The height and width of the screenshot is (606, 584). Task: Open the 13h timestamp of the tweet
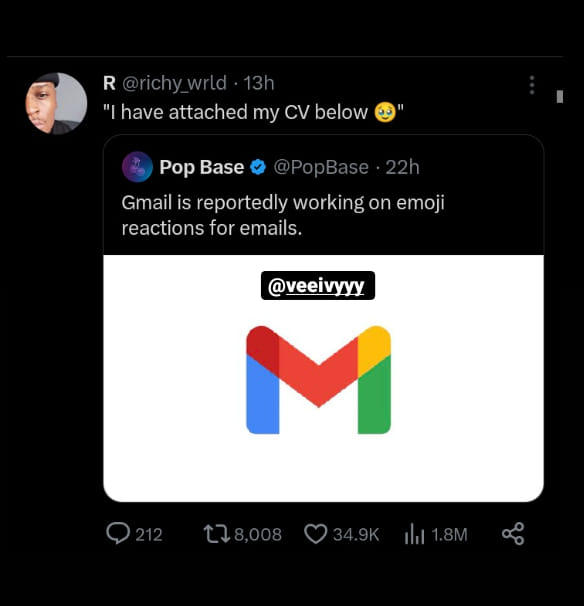pyautogui.click(x=259, y=83)
